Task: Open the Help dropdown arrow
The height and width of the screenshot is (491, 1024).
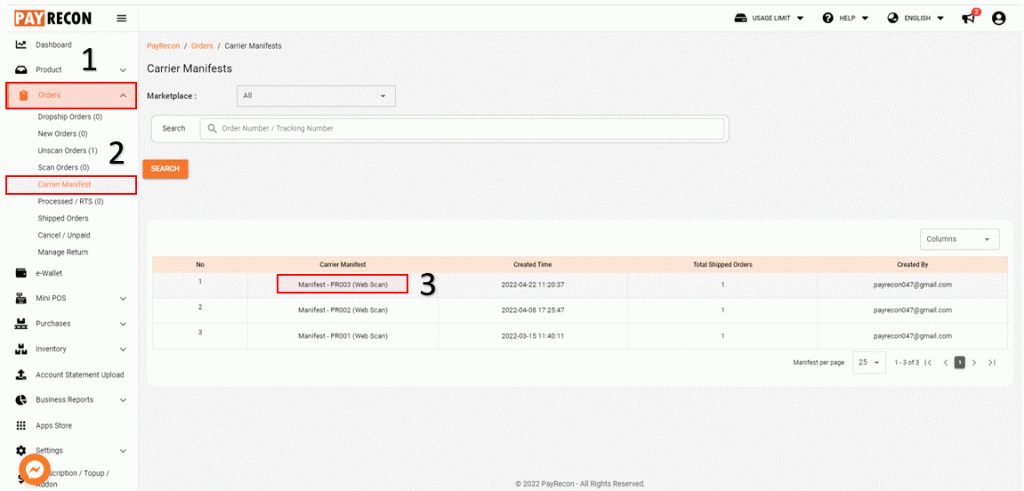Action: pos(865,18)
